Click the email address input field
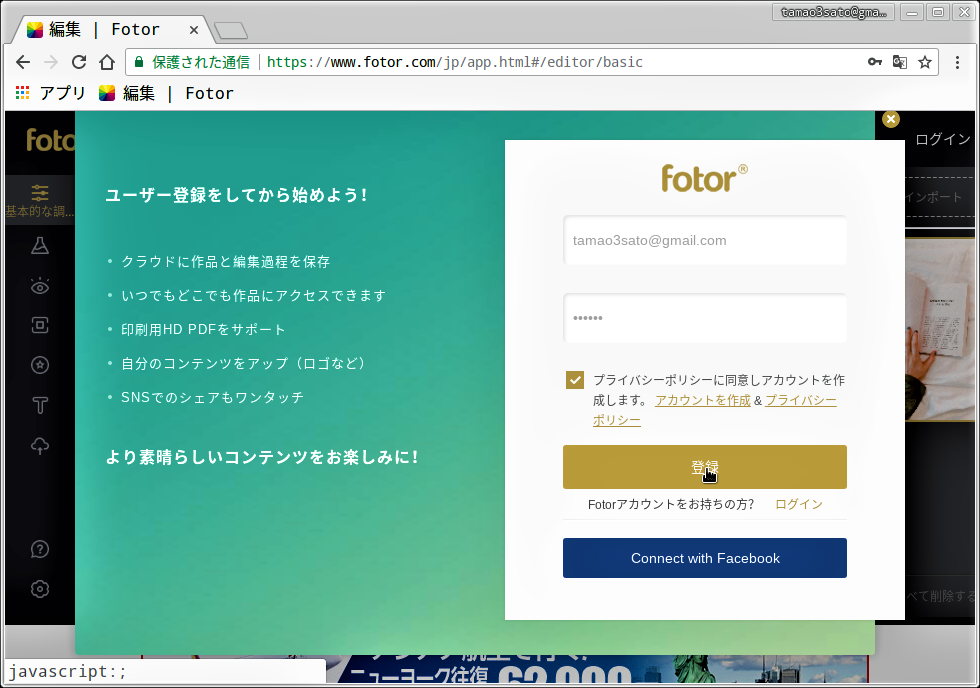 click(705, 241)
